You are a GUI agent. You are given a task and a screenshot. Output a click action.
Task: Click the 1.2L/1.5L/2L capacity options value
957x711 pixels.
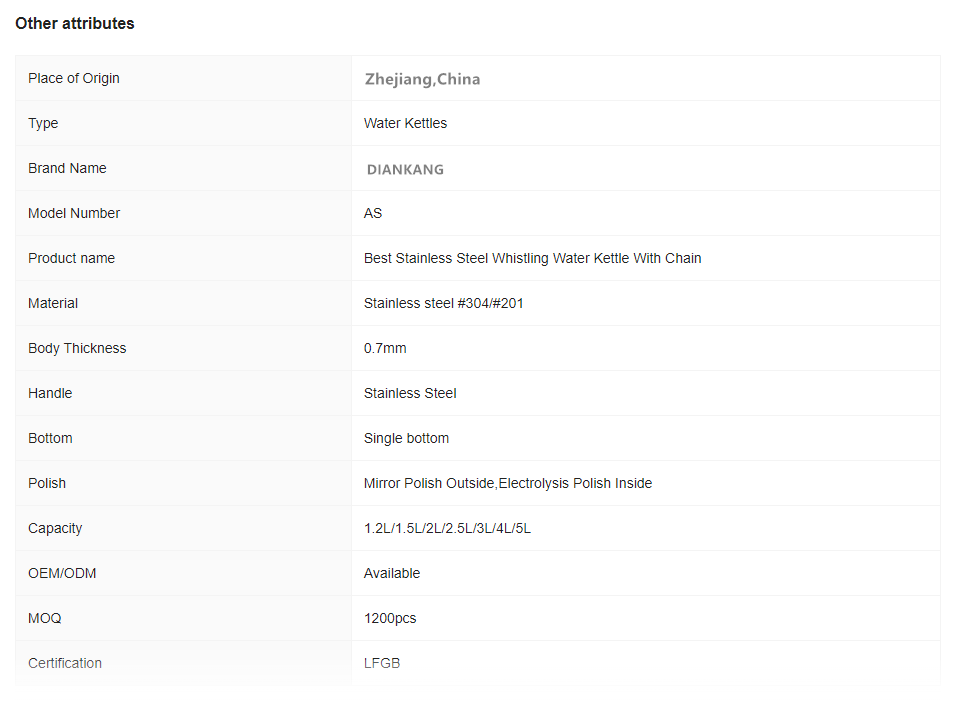point(447,528)
